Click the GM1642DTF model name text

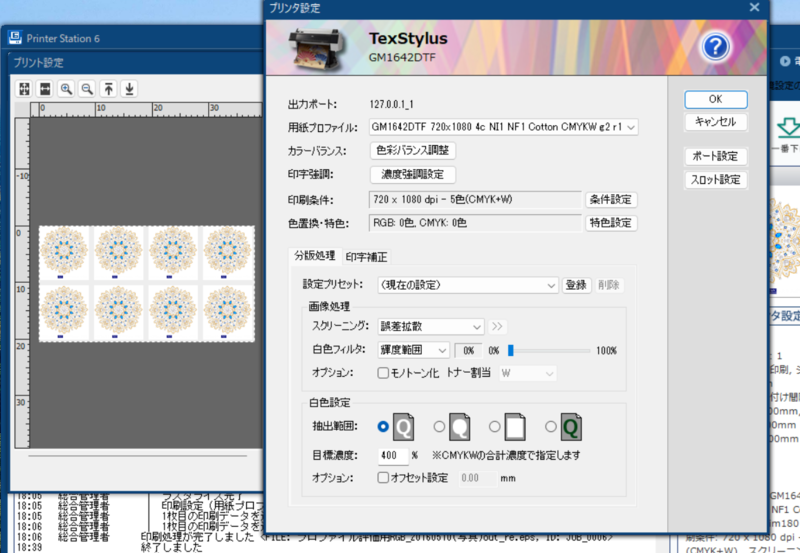(x=402, y=58)
